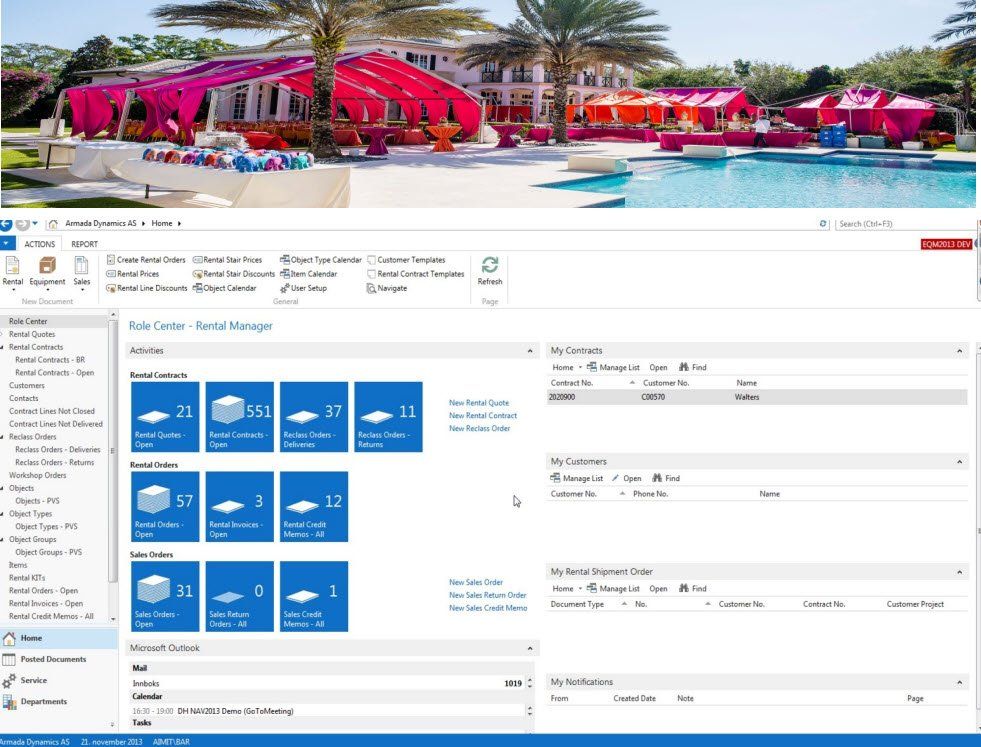The width and height of the screenshot is (981, 747).
Task: Open the Rental new document icon
Action: point(12,266)
